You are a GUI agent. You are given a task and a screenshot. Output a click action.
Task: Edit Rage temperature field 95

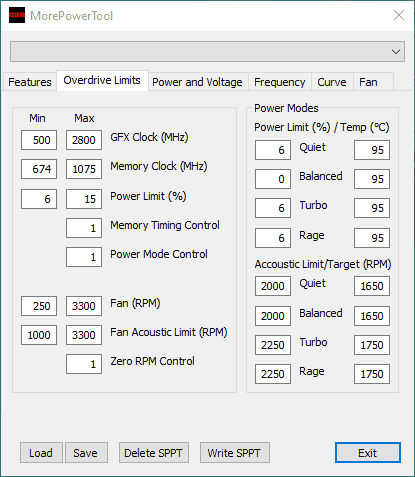click(372, 238)
